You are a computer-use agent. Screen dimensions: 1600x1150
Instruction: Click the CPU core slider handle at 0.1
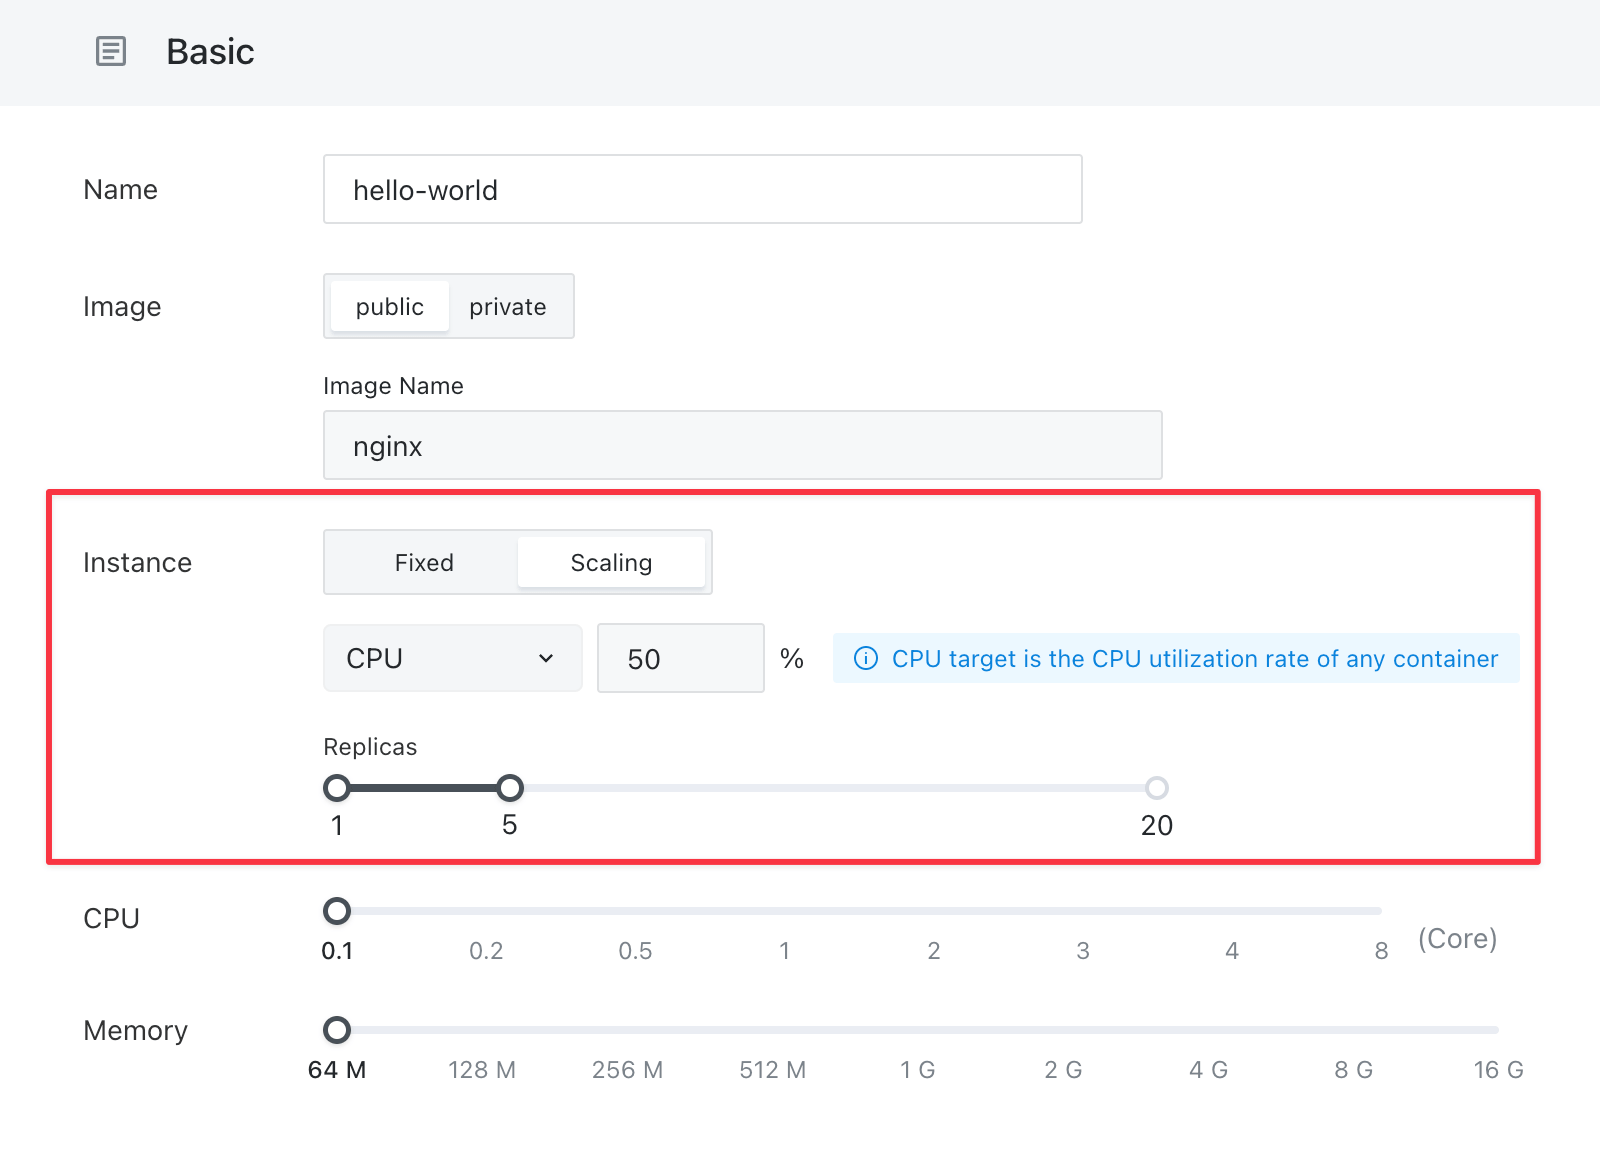[337, 911]
